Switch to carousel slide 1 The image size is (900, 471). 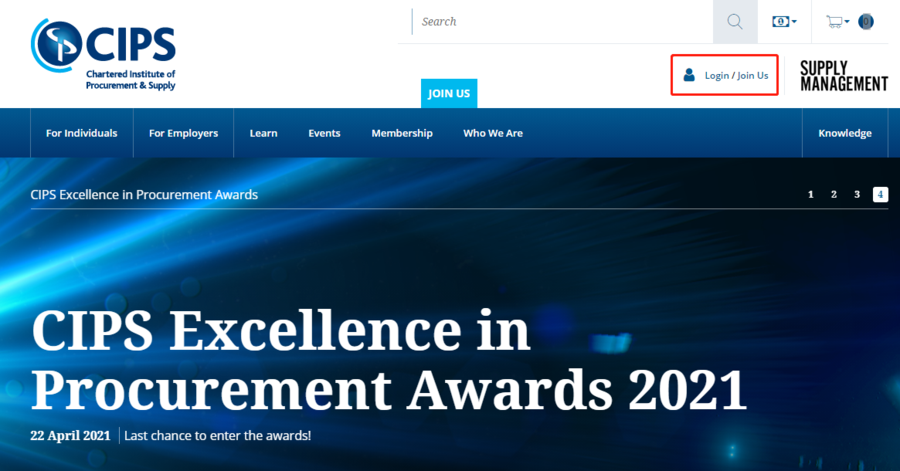pyautogui.click(x=811, y=194)
